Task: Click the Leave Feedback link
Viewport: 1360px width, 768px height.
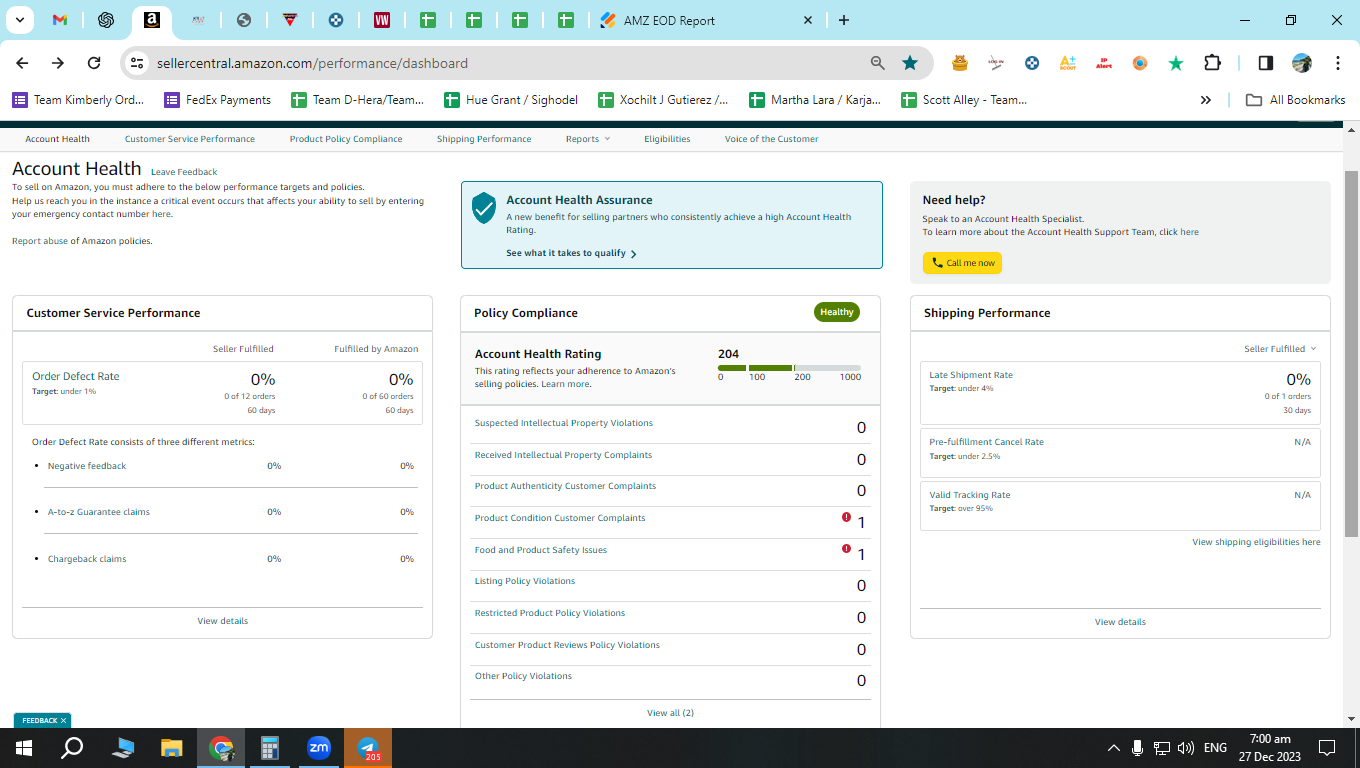Action: (x=184, y=172)
